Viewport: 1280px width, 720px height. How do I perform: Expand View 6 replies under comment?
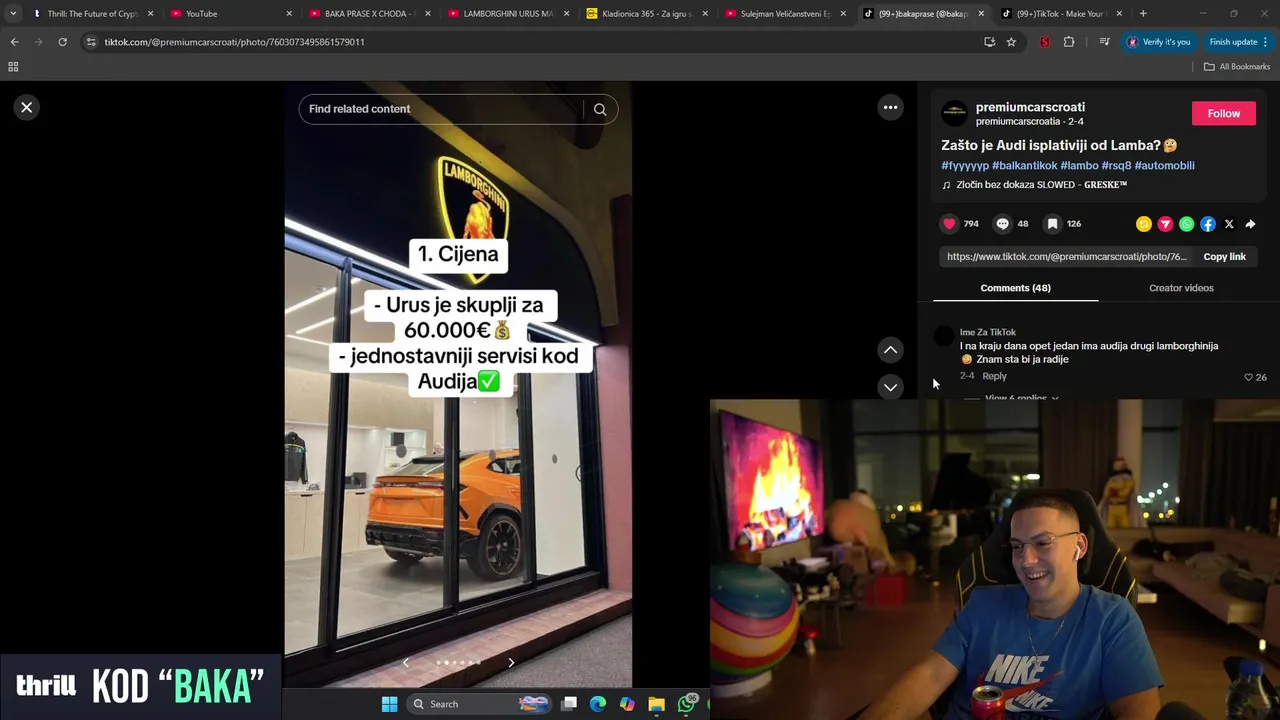pyautogui.click(x=1021, y=398)
